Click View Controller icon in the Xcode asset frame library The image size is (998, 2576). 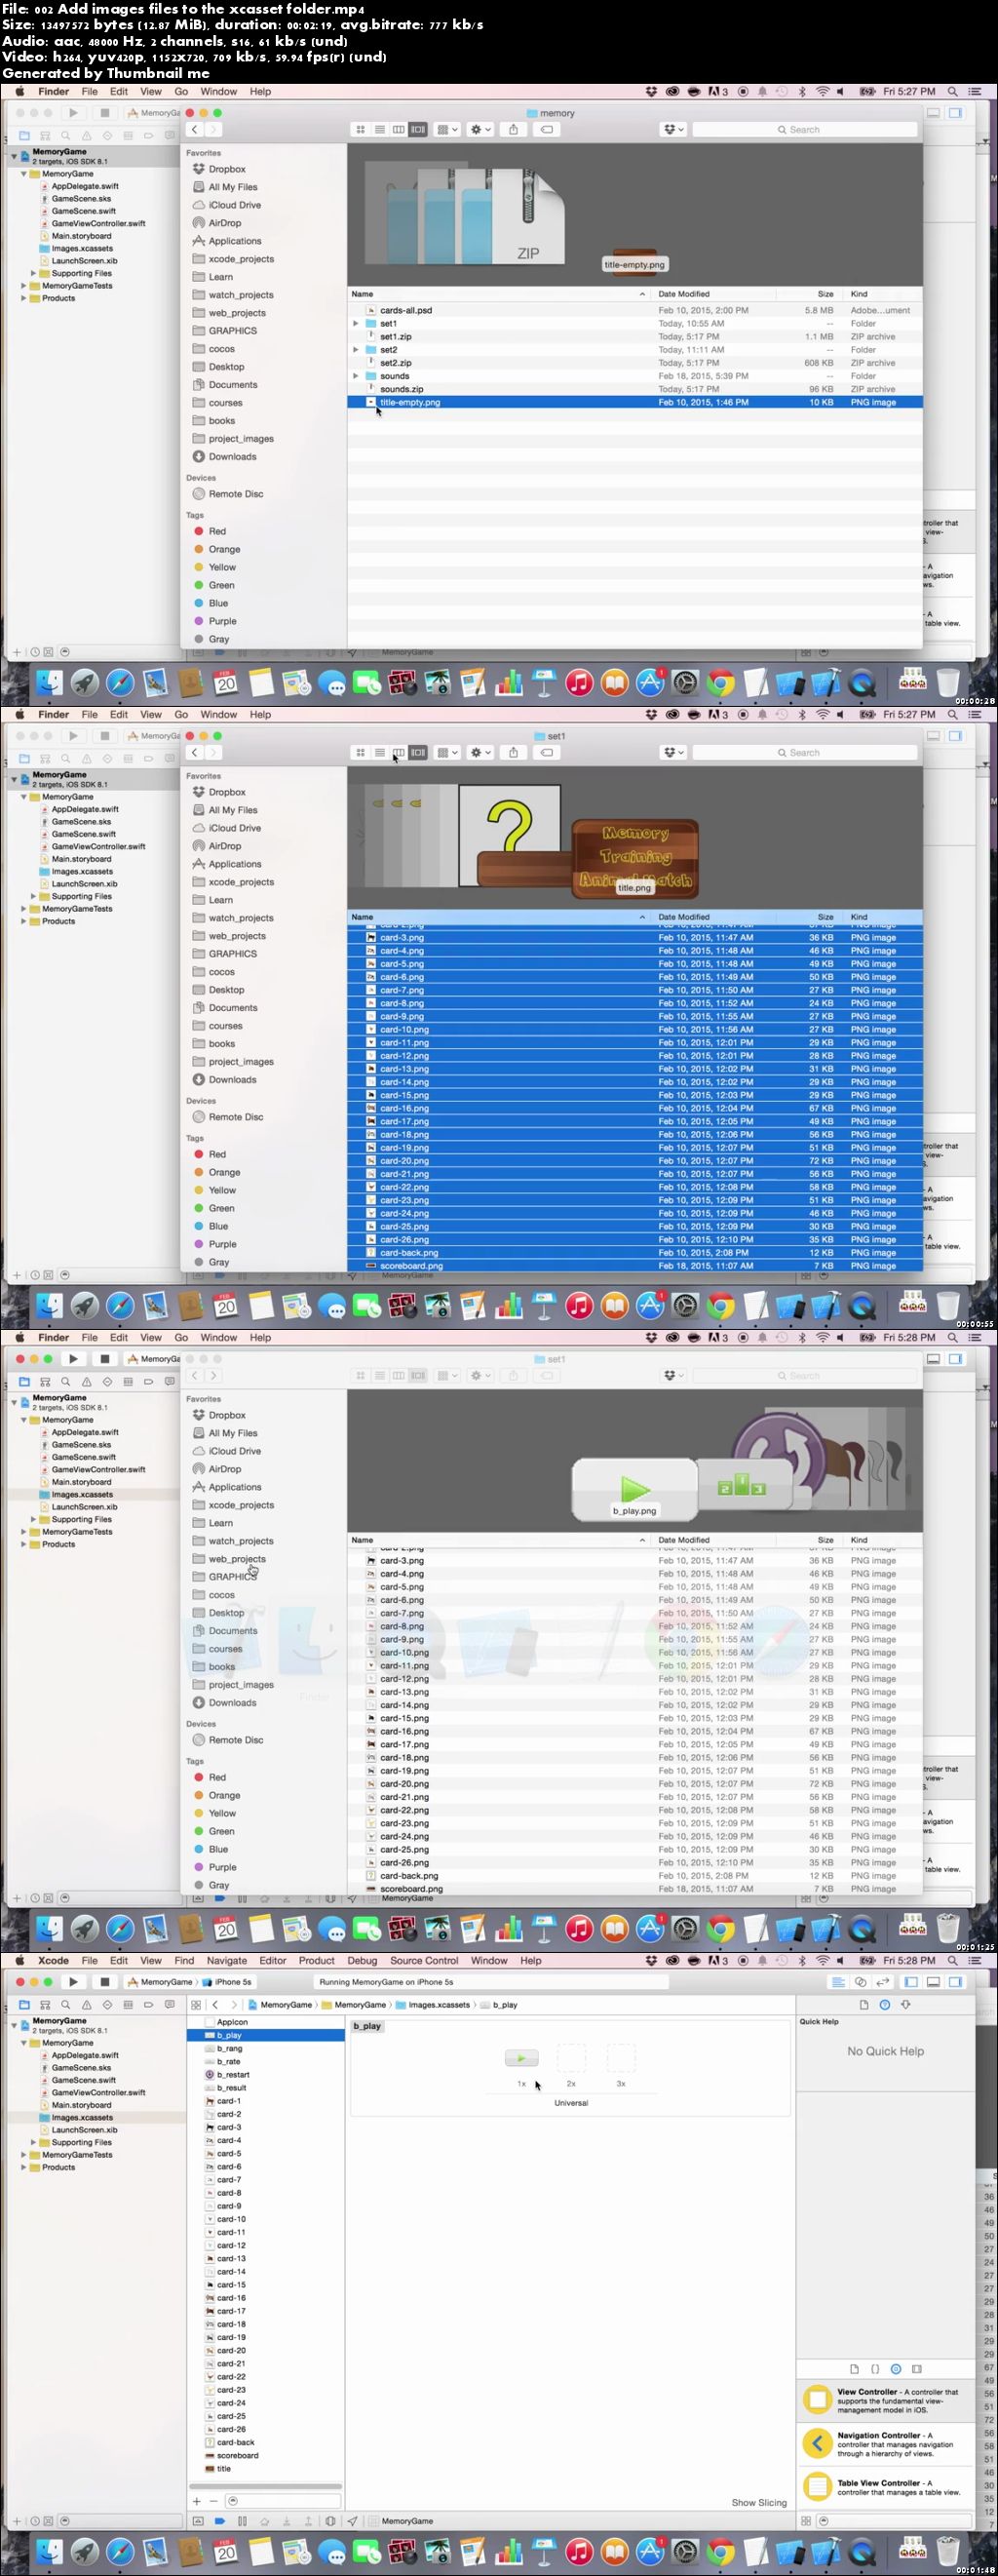818,2398
